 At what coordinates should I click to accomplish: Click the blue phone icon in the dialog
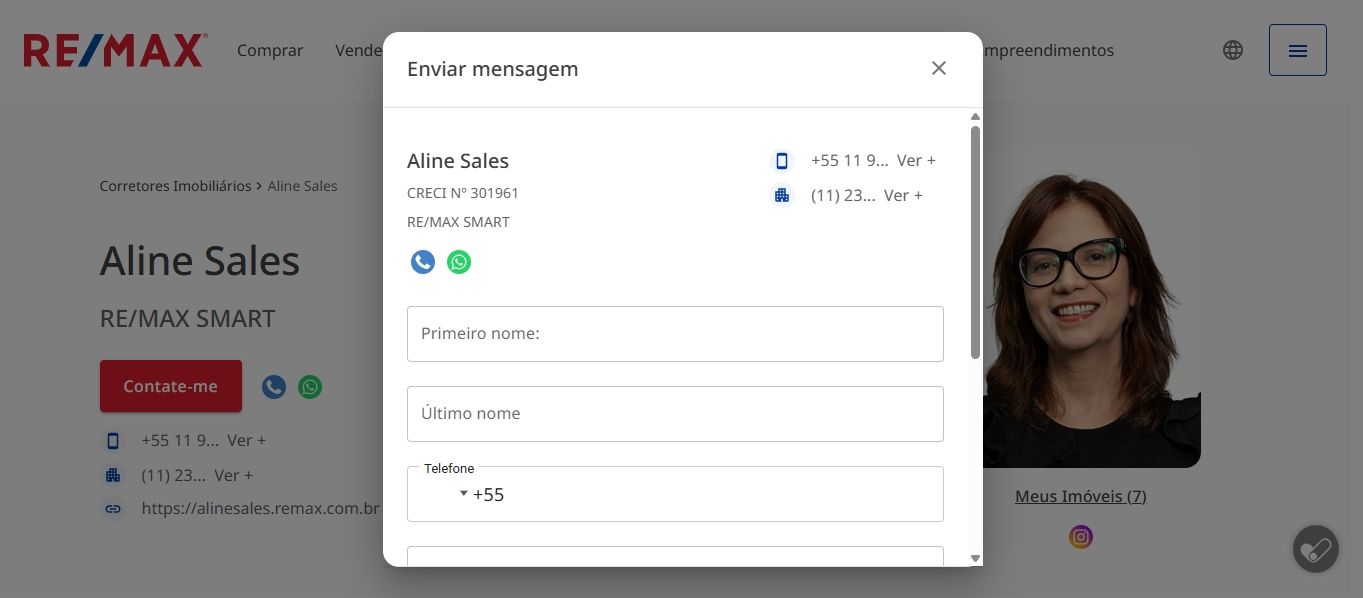(423, 262)
